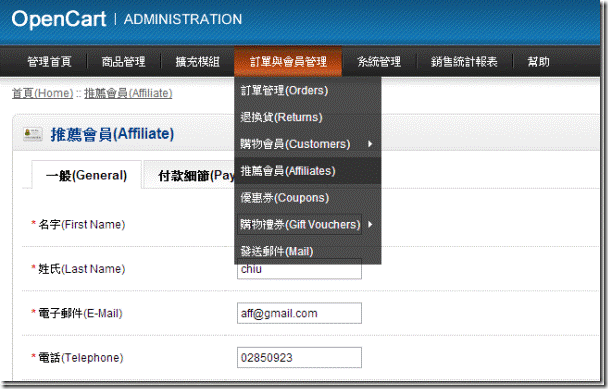Viewport: 608px width, 389px height.
Task: Click the Telephone input field
Action: pos(299,357)
